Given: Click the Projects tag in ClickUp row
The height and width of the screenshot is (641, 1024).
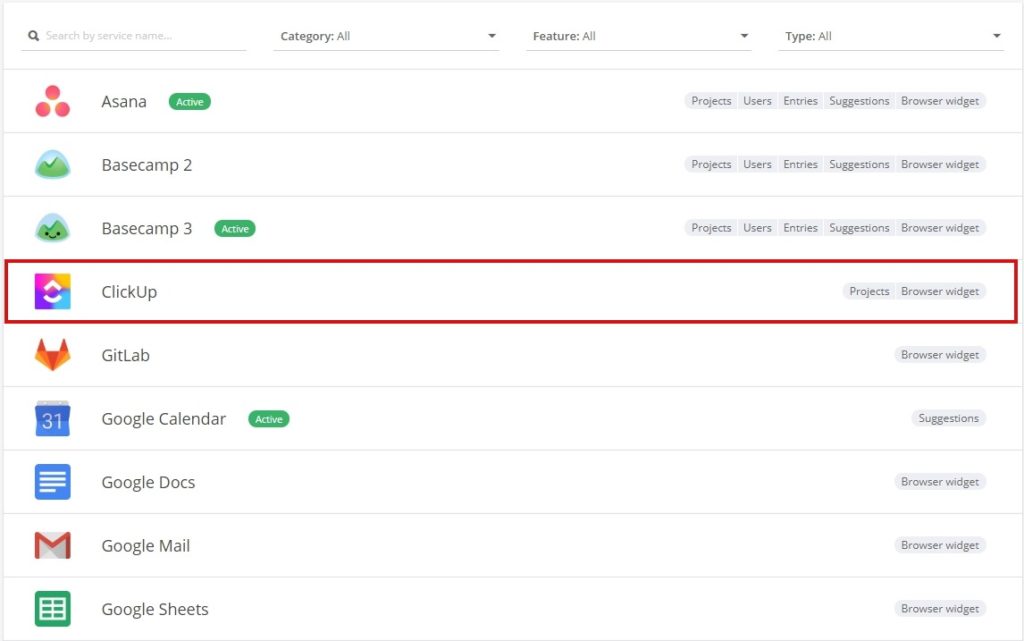Looking at the screenshot, I should [x=869, y=291].
